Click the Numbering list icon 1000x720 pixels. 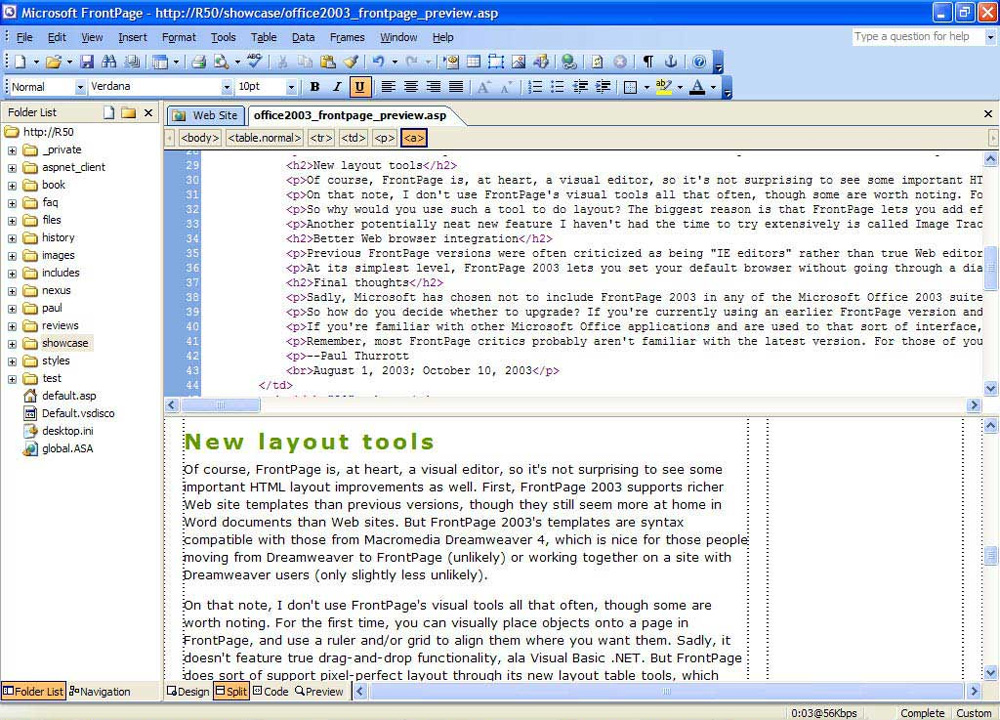point(535,87)
